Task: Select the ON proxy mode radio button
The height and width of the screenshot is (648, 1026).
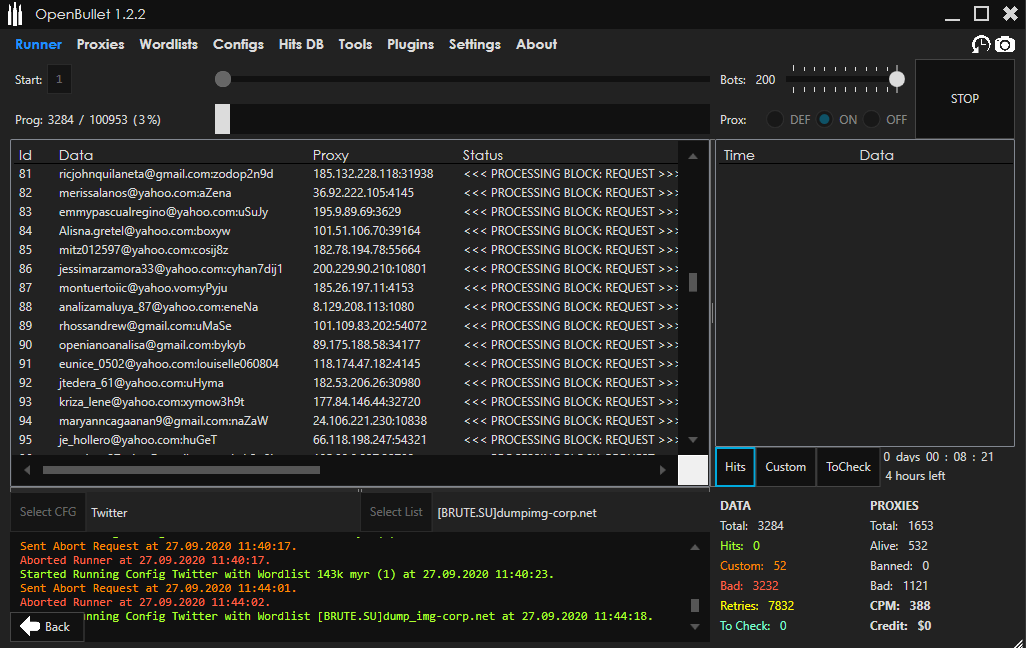Action: click(x=824, y=120)
